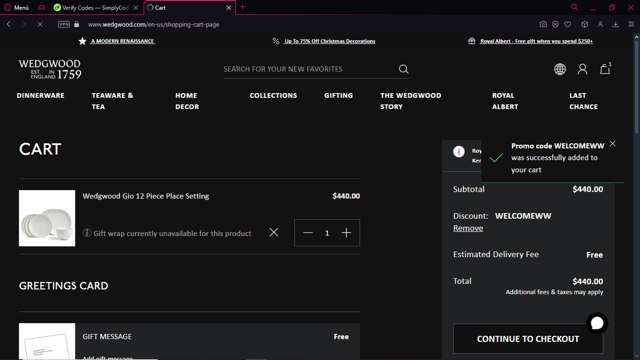
Task: Open the browser easy setup icon
Action: 631,24
